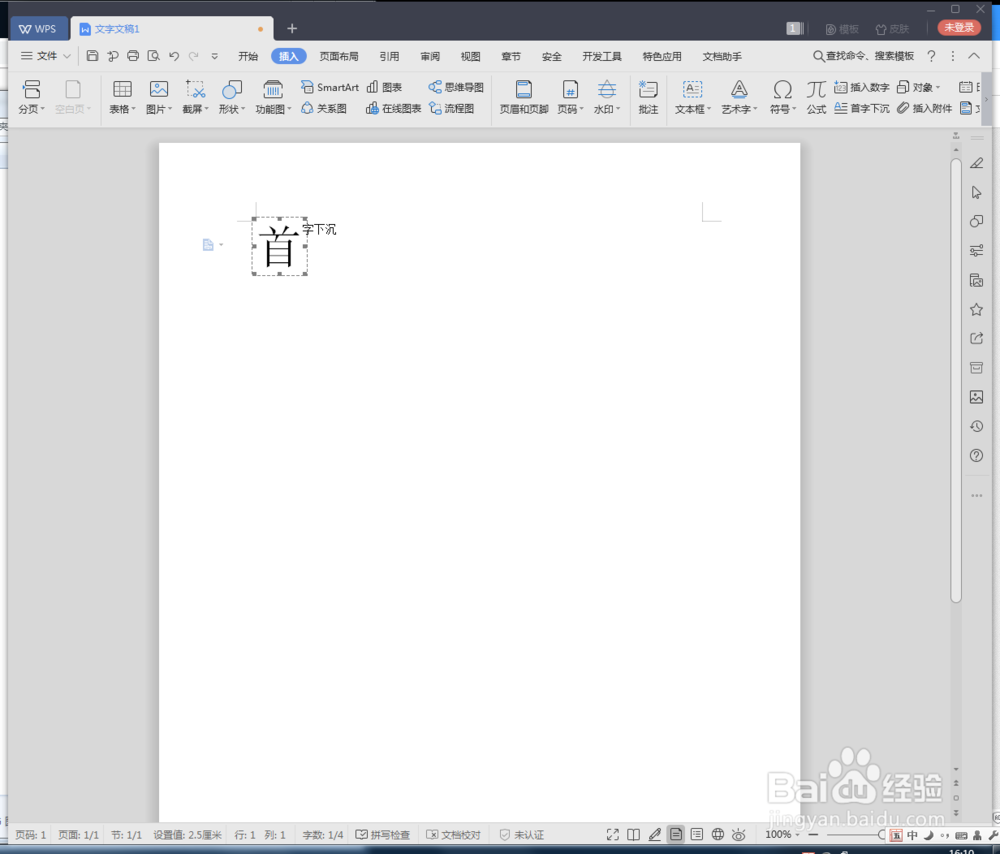Open the settings sliders icon in right sidebar

tap(976, 251)
